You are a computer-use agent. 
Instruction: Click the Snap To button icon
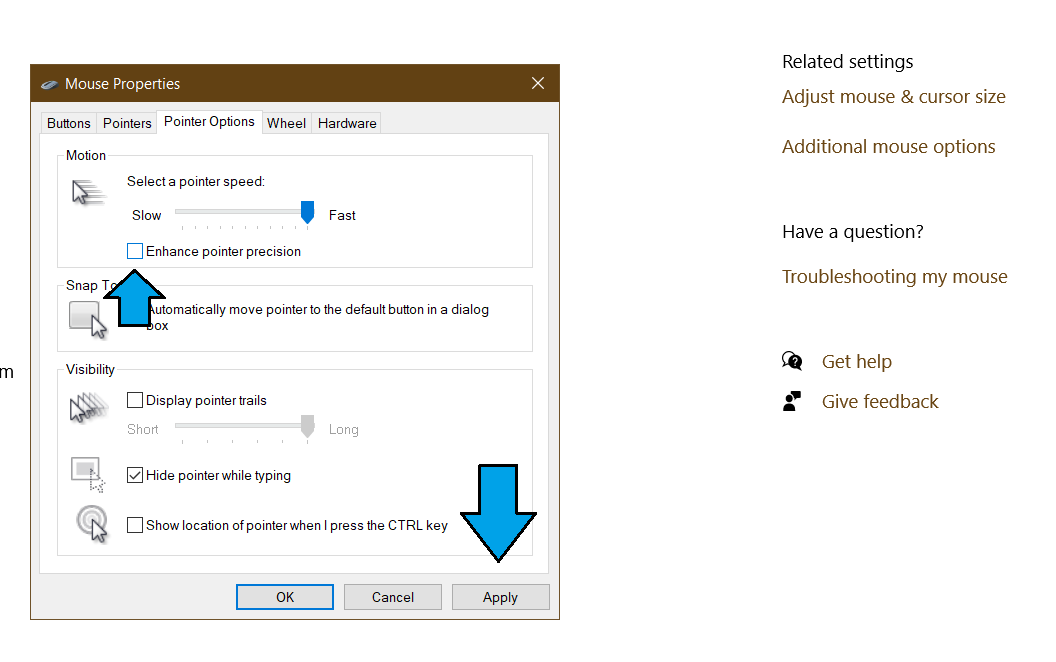(88, 320)
